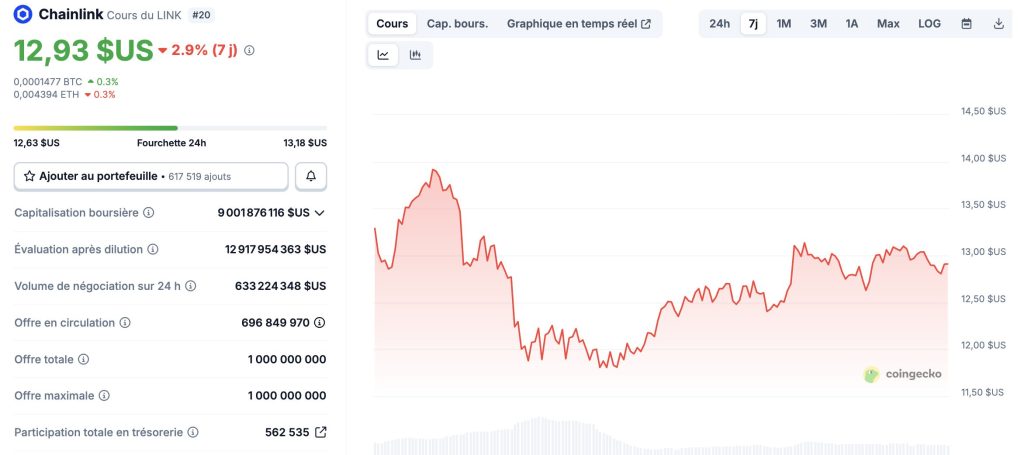The width and height of the screenshot is (1024, 455).
Task: Click the download chart data icon
Action: tap(999, 23)
